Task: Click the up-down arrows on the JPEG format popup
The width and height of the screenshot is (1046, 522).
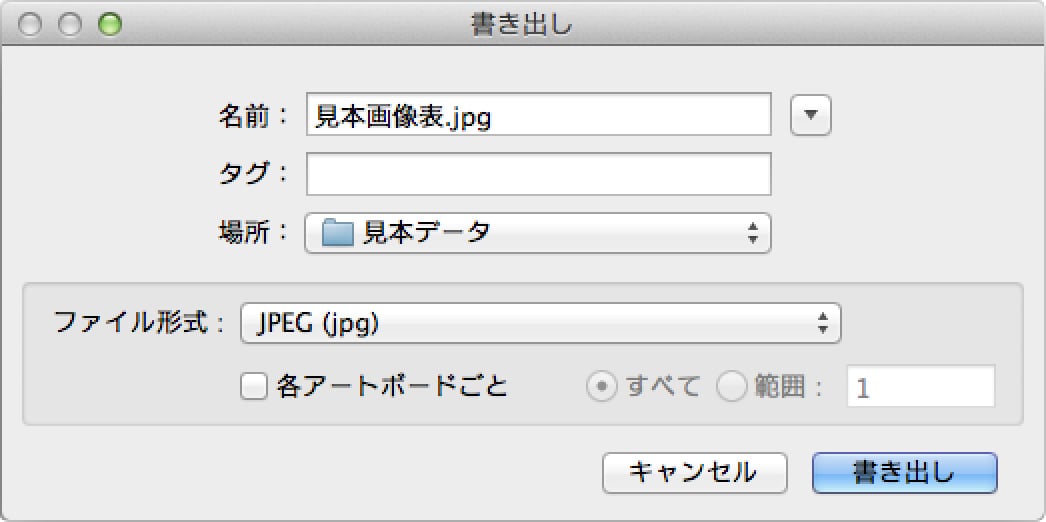Action: tap(822, 323)
